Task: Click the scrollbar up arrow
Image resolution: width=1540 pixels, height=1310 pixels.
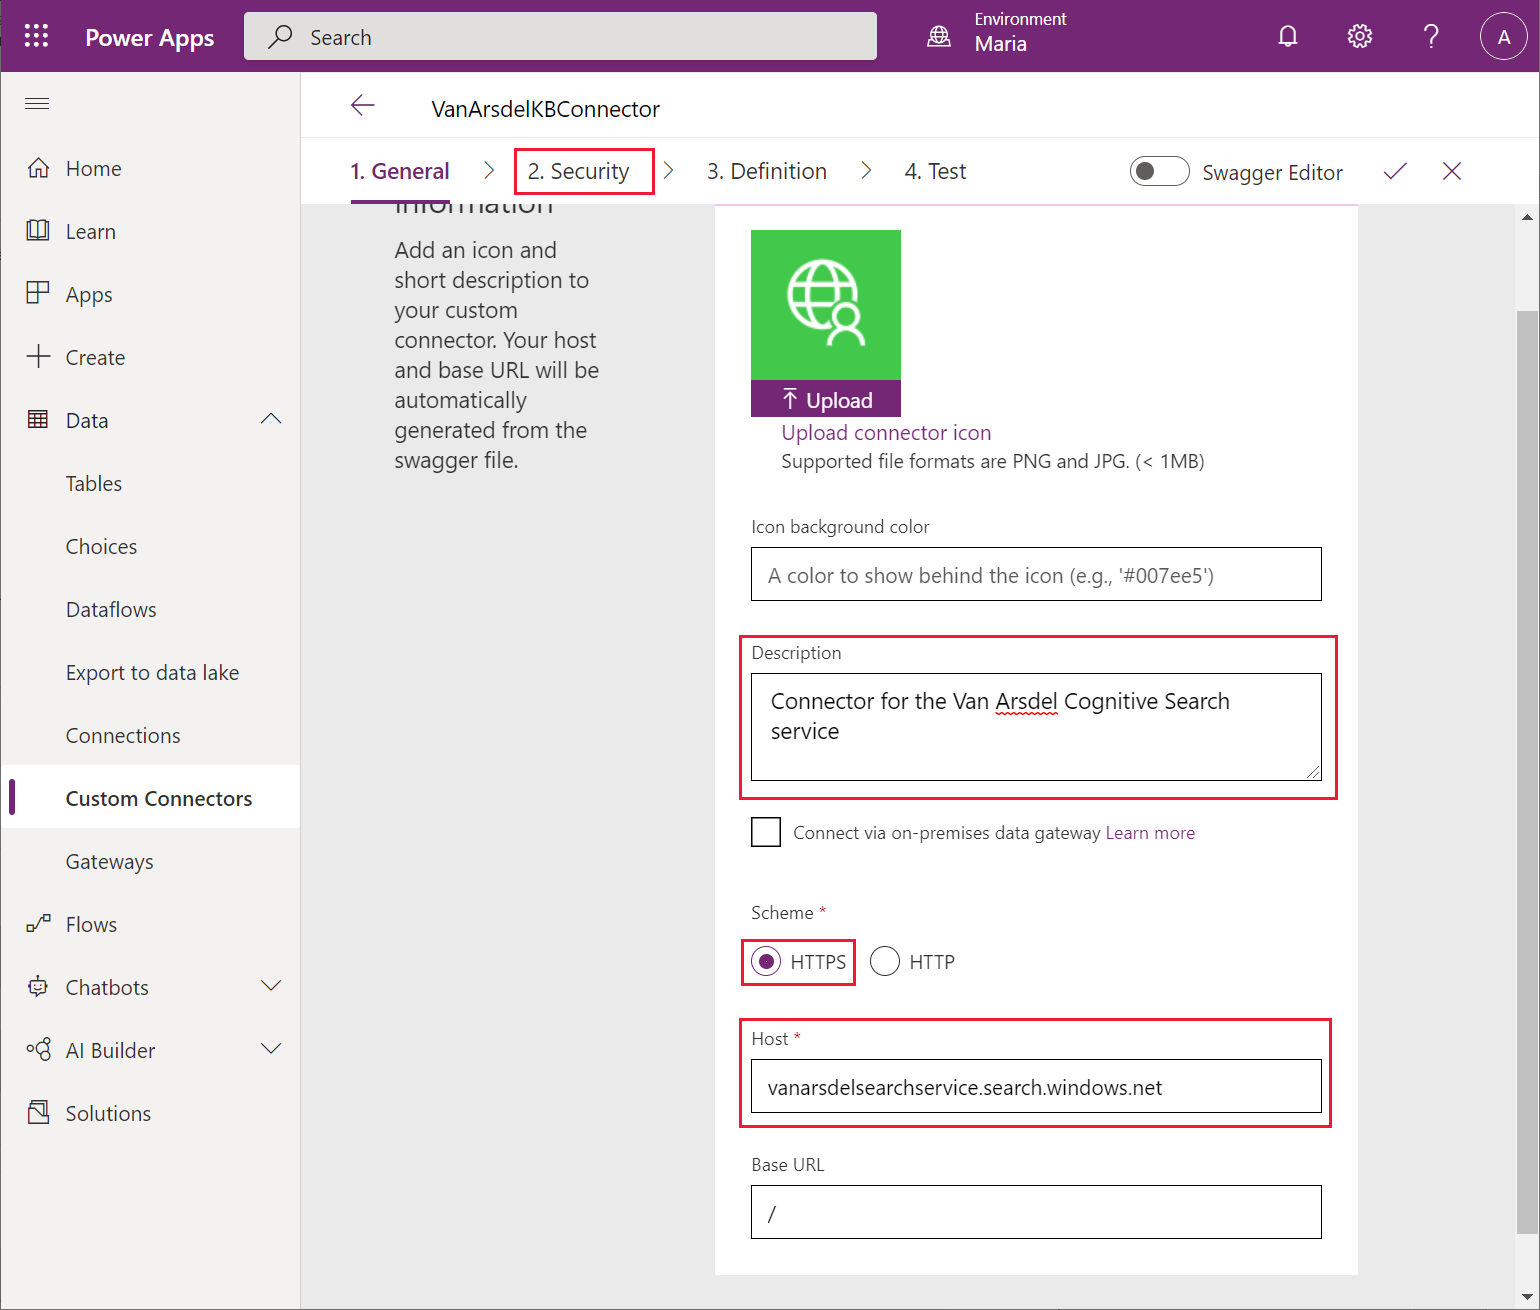Action: pyautogui.click(x=1527, y=216)
